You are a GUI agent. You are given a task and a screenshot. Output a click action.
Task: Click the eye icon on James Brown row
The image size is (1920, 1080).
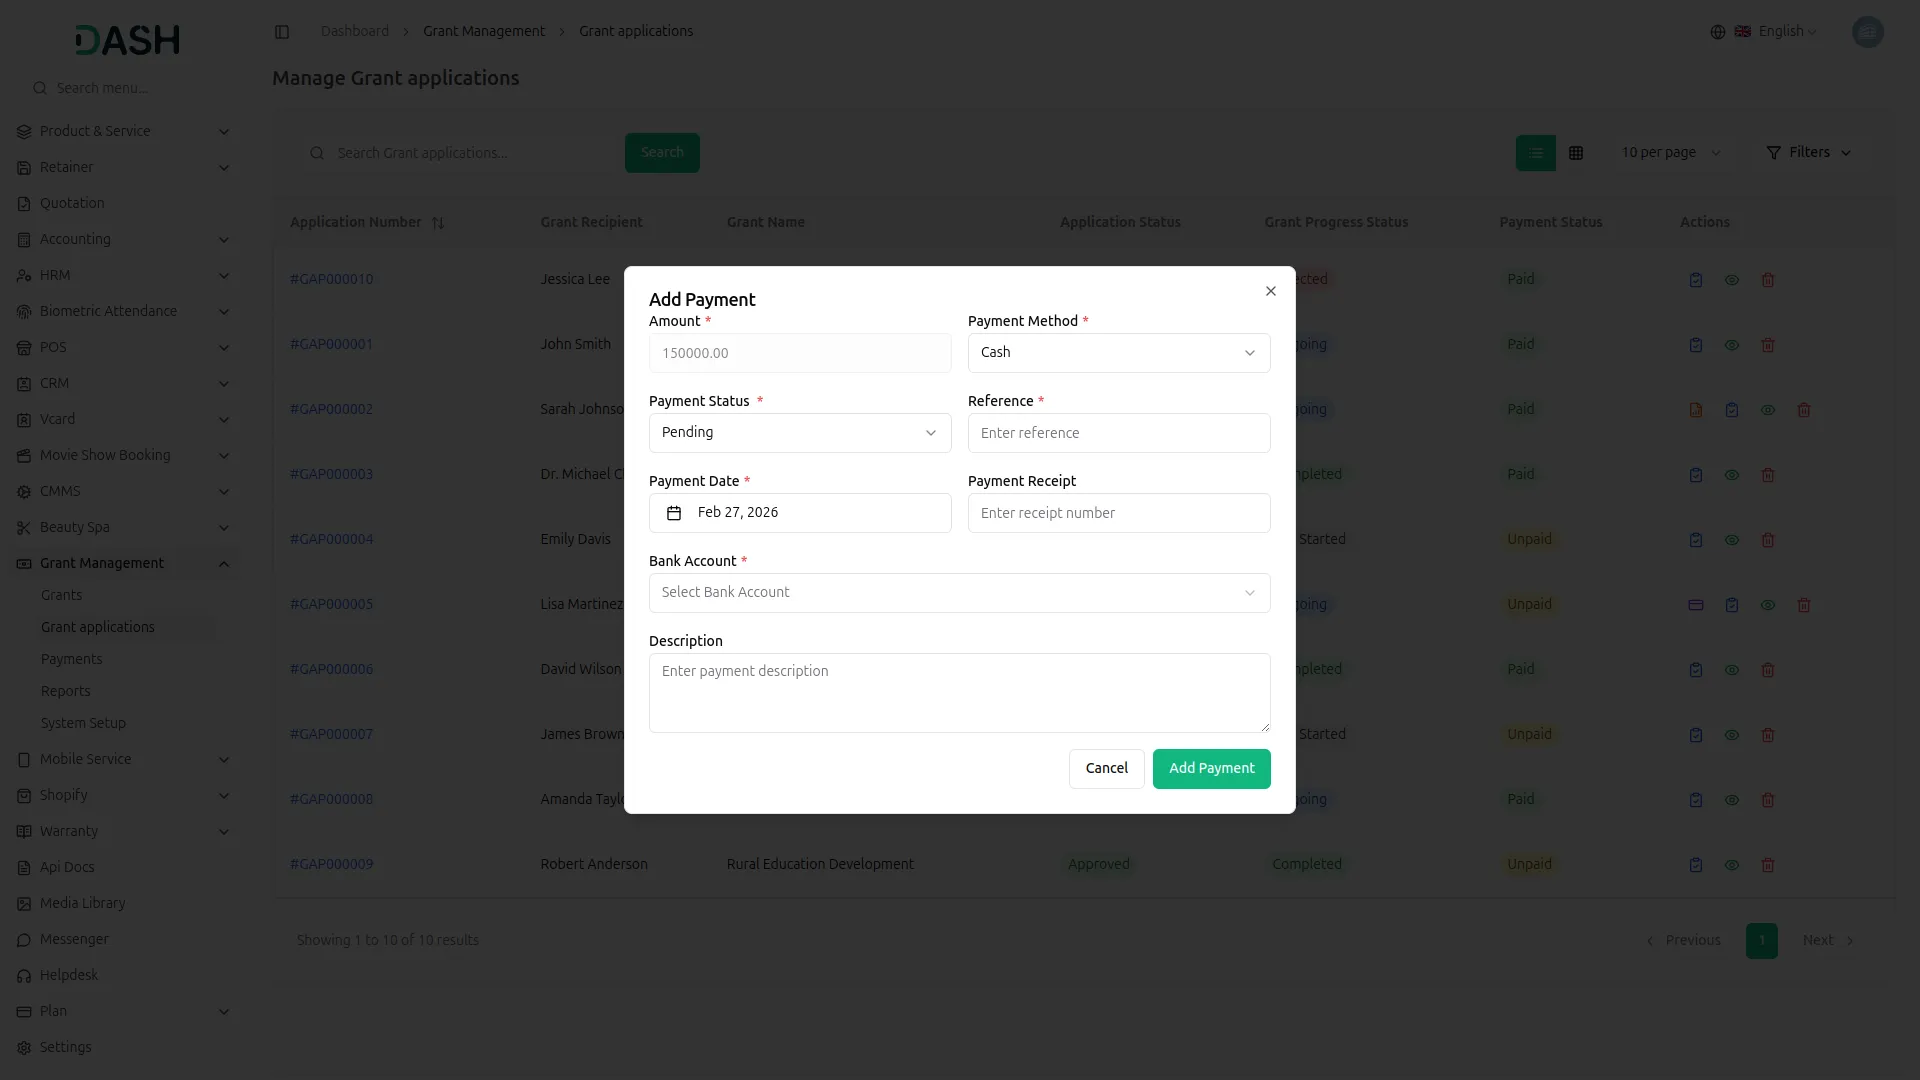click(1731, 735)
